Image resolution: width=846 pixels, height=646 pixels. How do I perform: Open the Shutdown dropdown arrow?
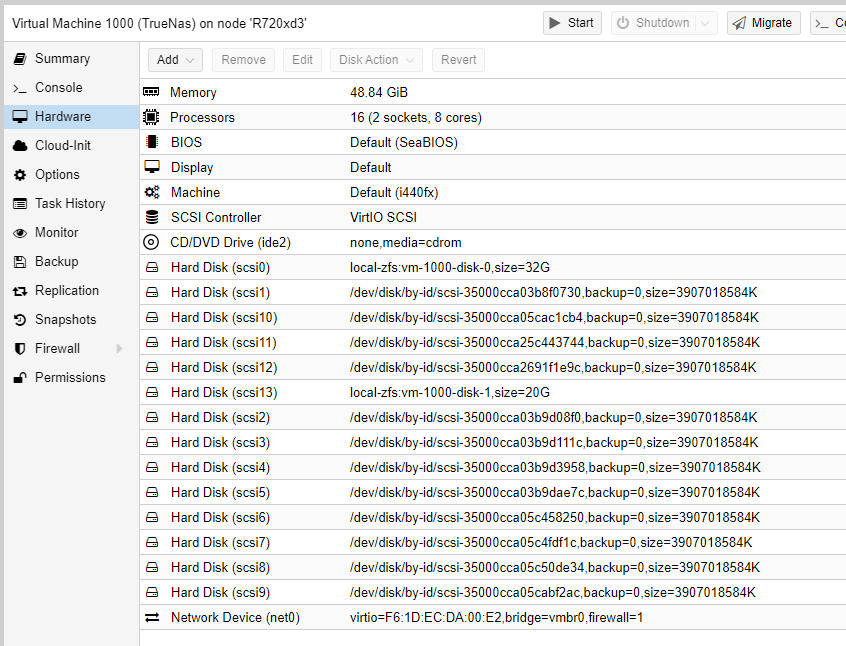(706, 23)
